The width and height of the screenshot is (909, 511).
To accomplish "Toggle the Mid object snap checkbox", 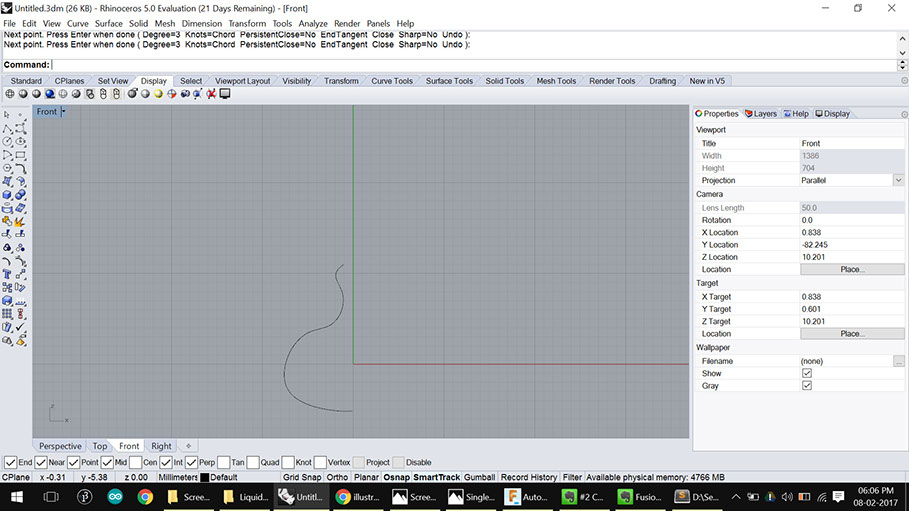I will click(107, 462).
